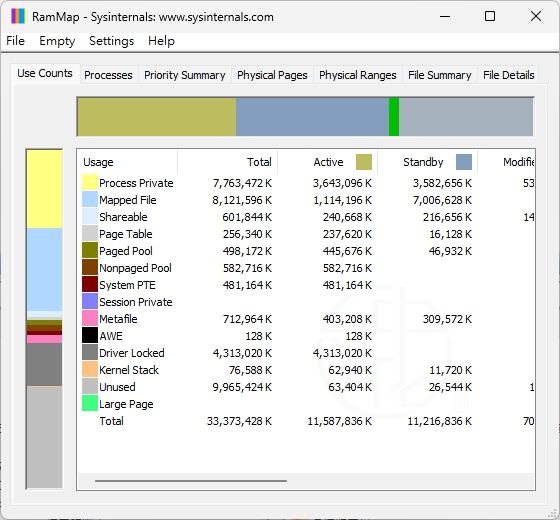Click the orange Kernel Stack color swatch

[90, 369]
